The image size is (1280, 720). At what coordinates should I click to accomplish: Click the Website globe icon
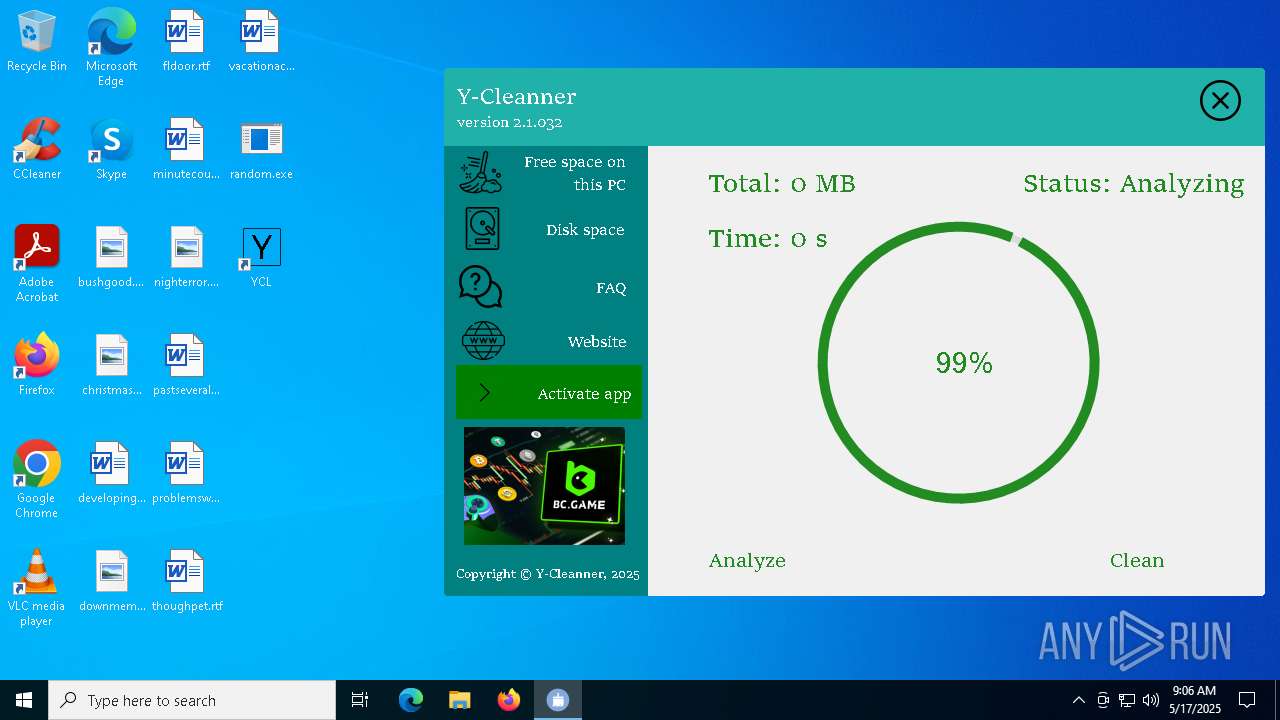[x=483, y=341]
